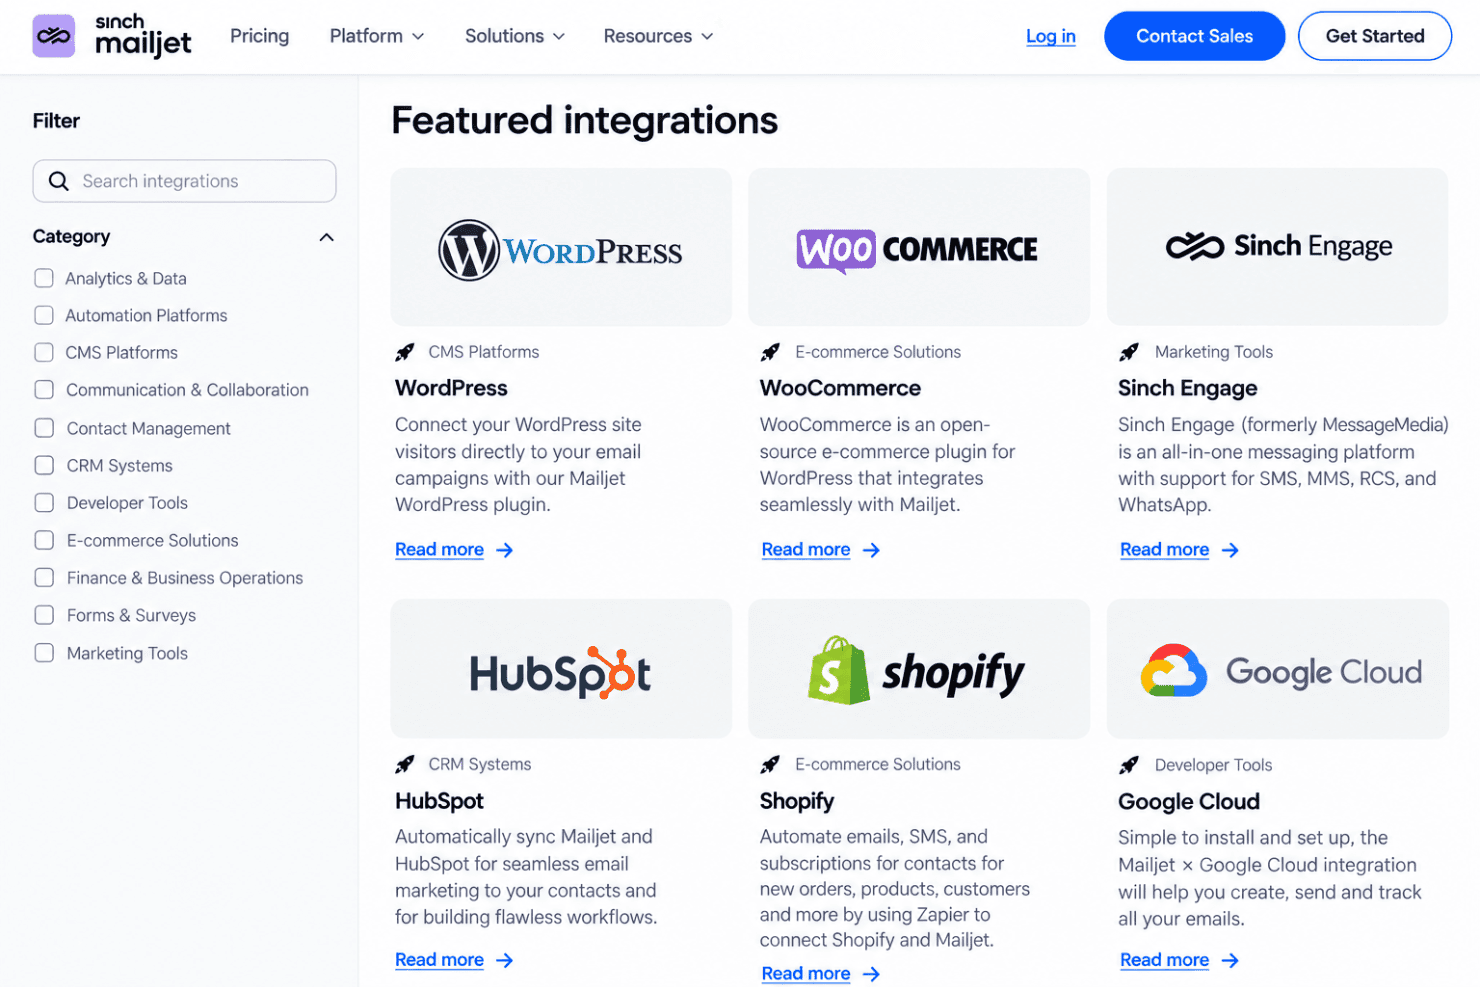
Task: Click the Sinch Mailjet logo
Action: pyautogui.click(x=112, y=36)
